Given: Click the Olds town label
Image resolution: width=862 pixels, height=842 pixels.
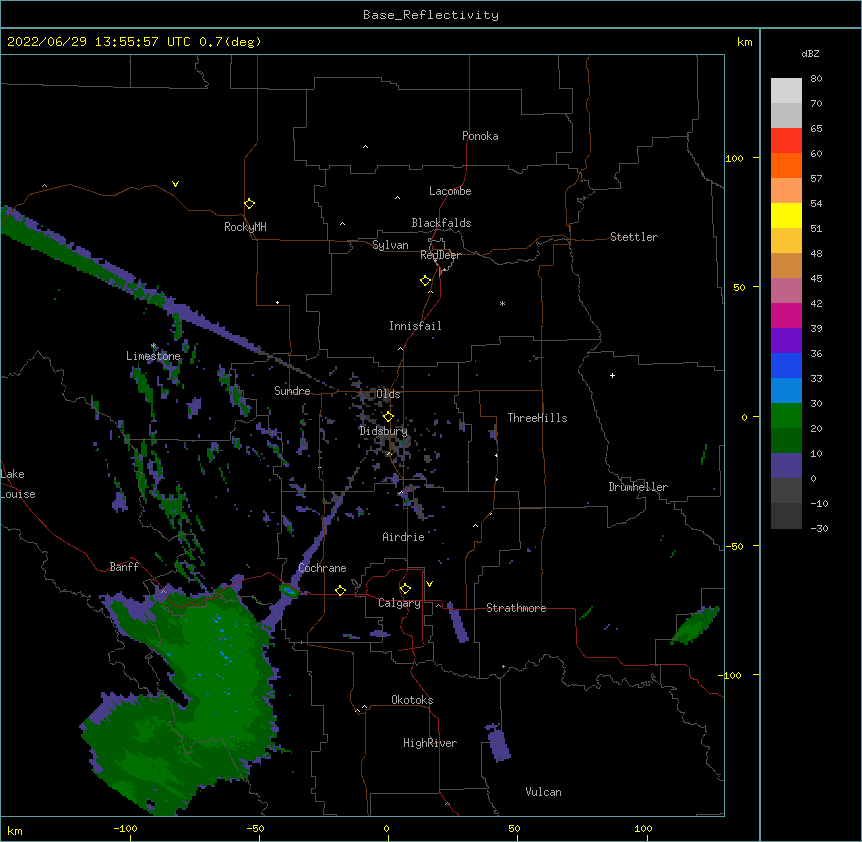Looking at the screenshot, I should (x=388, y=394).
